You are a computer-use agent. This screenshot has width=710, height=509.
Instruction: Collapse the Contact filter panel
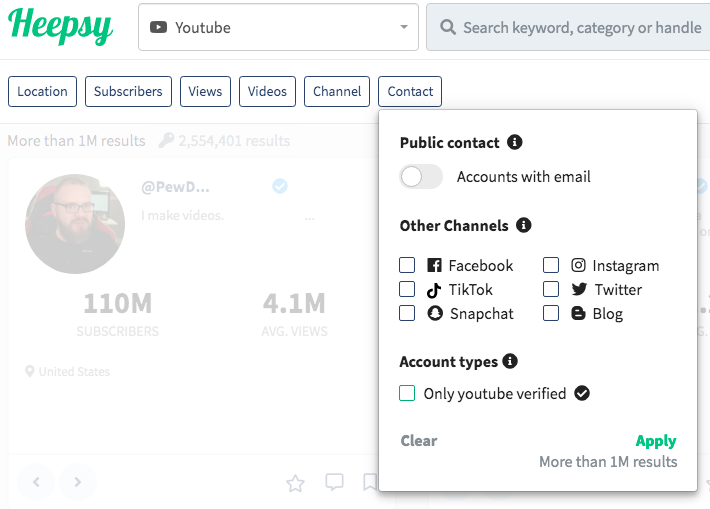(x=410, y=91)
